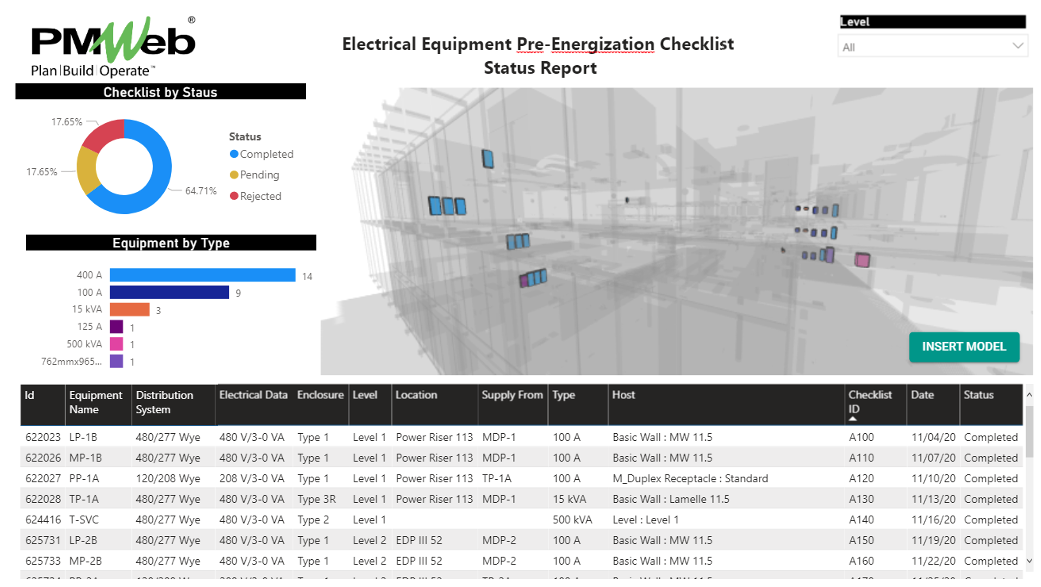Click the PMWeb logo
This screenshot has height=587, width=1041.
(113, 47)
